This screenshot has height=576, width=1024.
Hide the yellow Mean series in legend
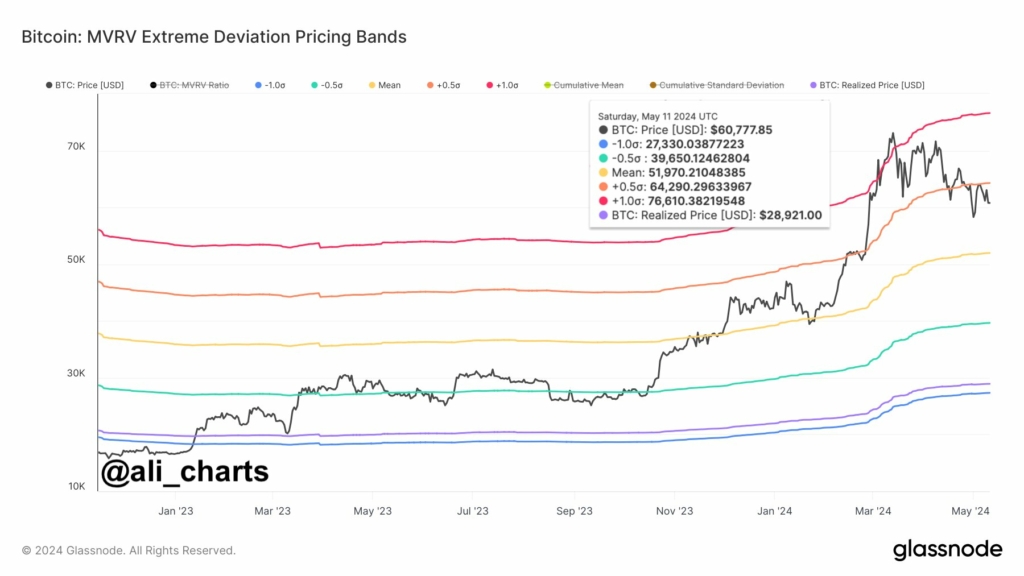[x=385, y=85]
